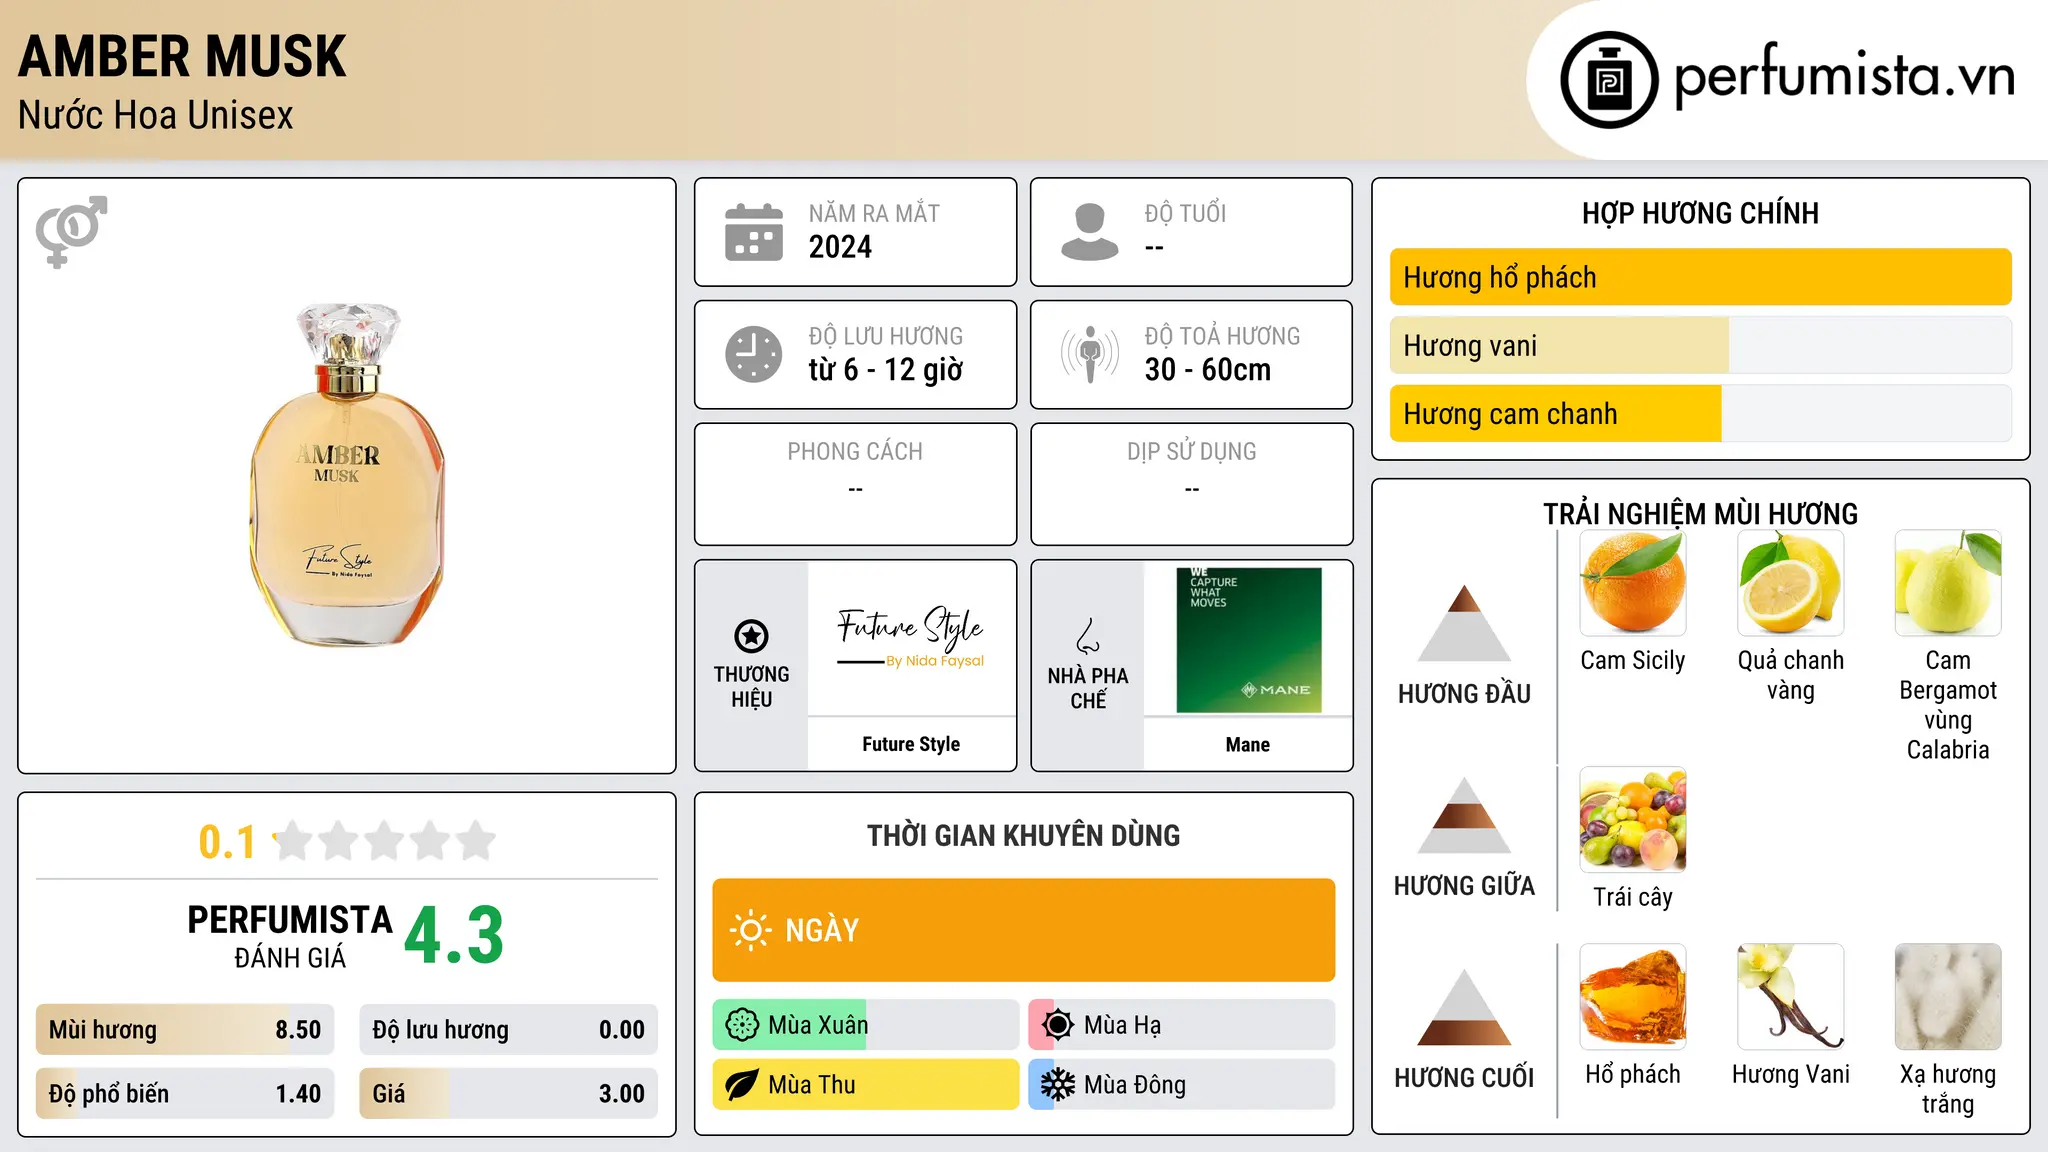Click the 2024 launch year value

coord(840,247)
